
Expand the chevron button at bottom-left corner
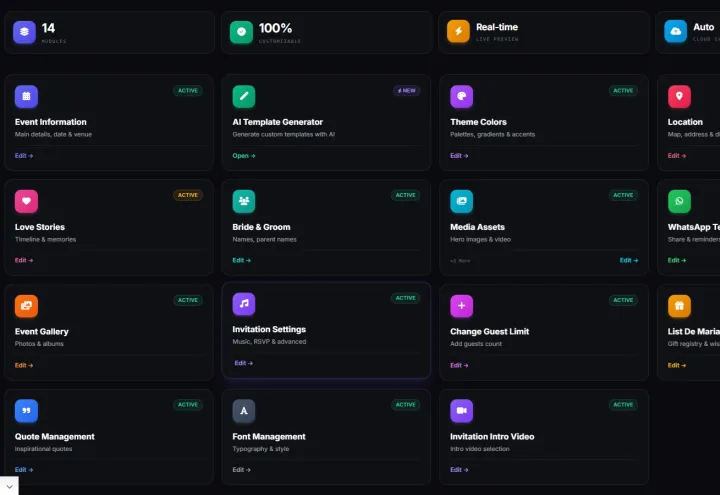coord(9,486)
